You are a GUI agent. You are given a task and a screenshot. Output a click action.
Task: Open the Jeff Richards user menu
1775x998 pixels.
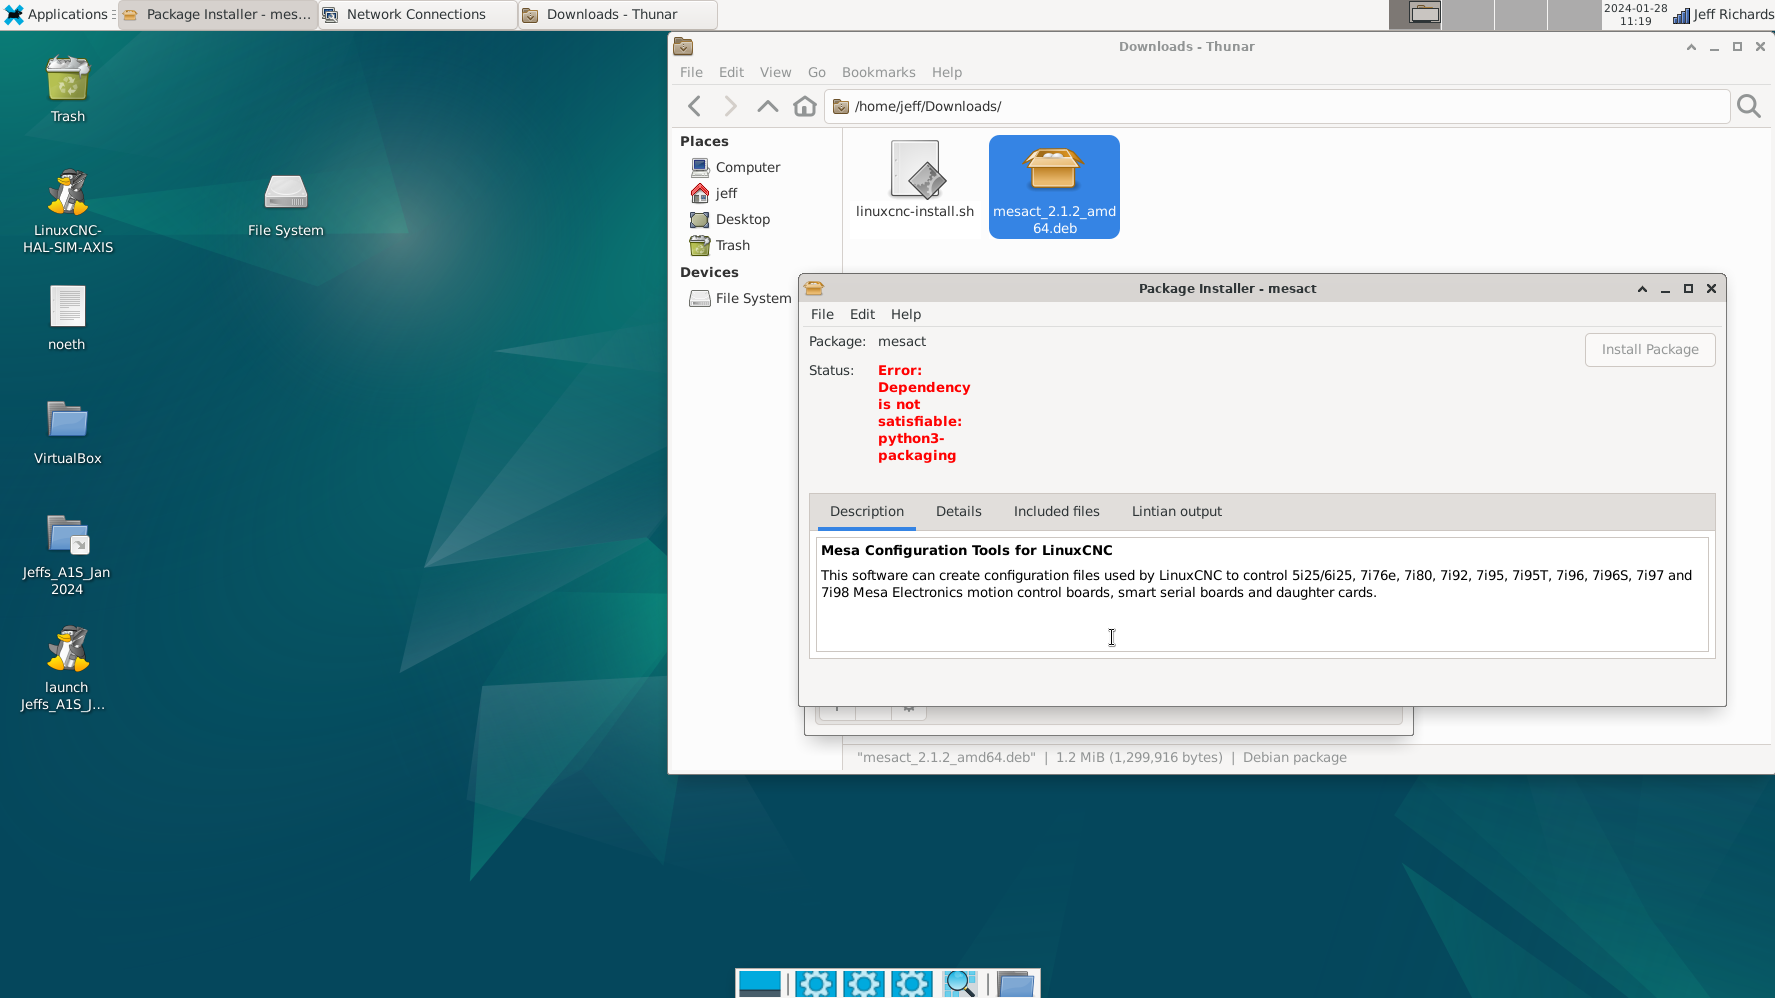point(1733,14)
